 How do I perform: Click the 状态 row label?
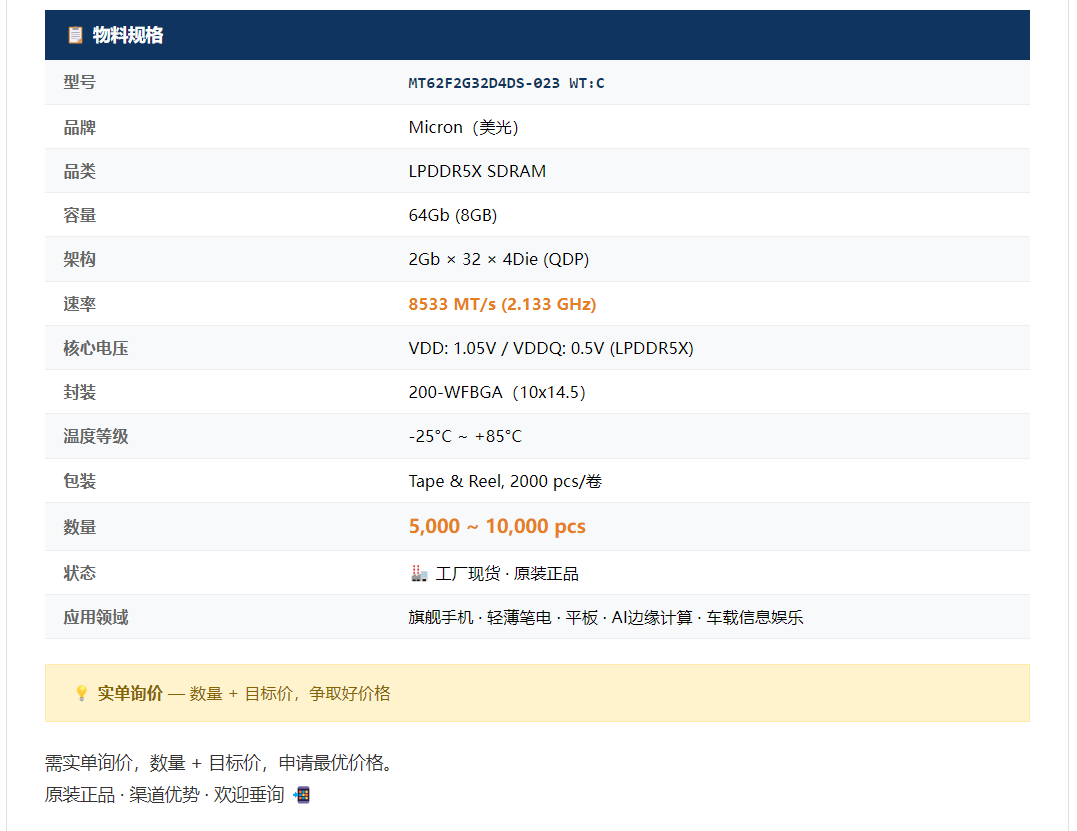tap(80, 573)
